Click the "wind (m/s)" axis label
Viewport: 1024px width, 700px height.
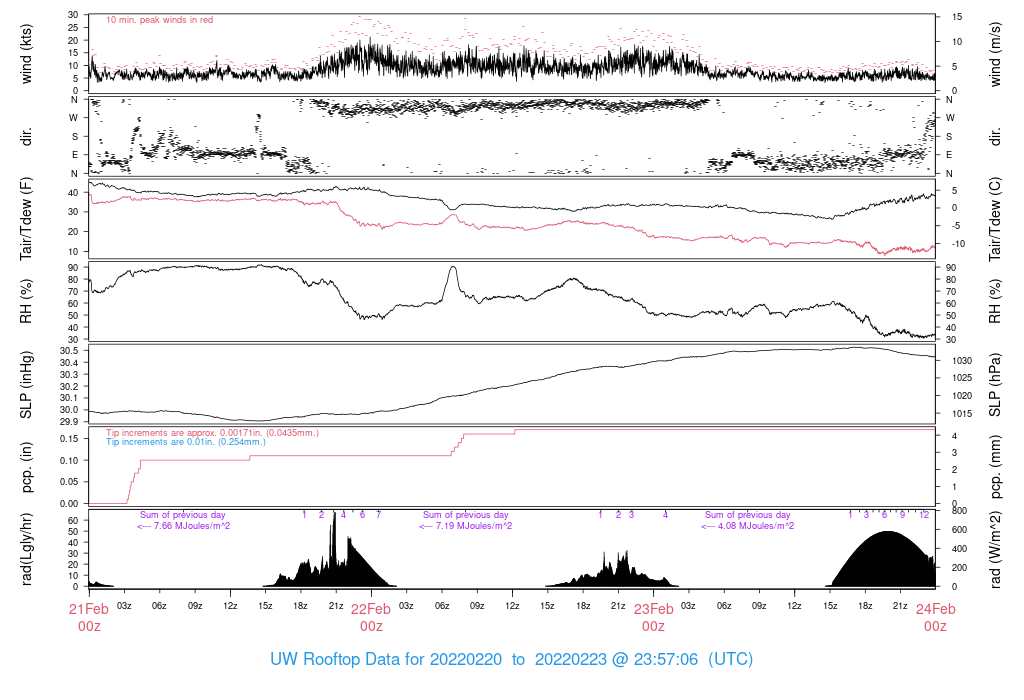tap(995, 54)
